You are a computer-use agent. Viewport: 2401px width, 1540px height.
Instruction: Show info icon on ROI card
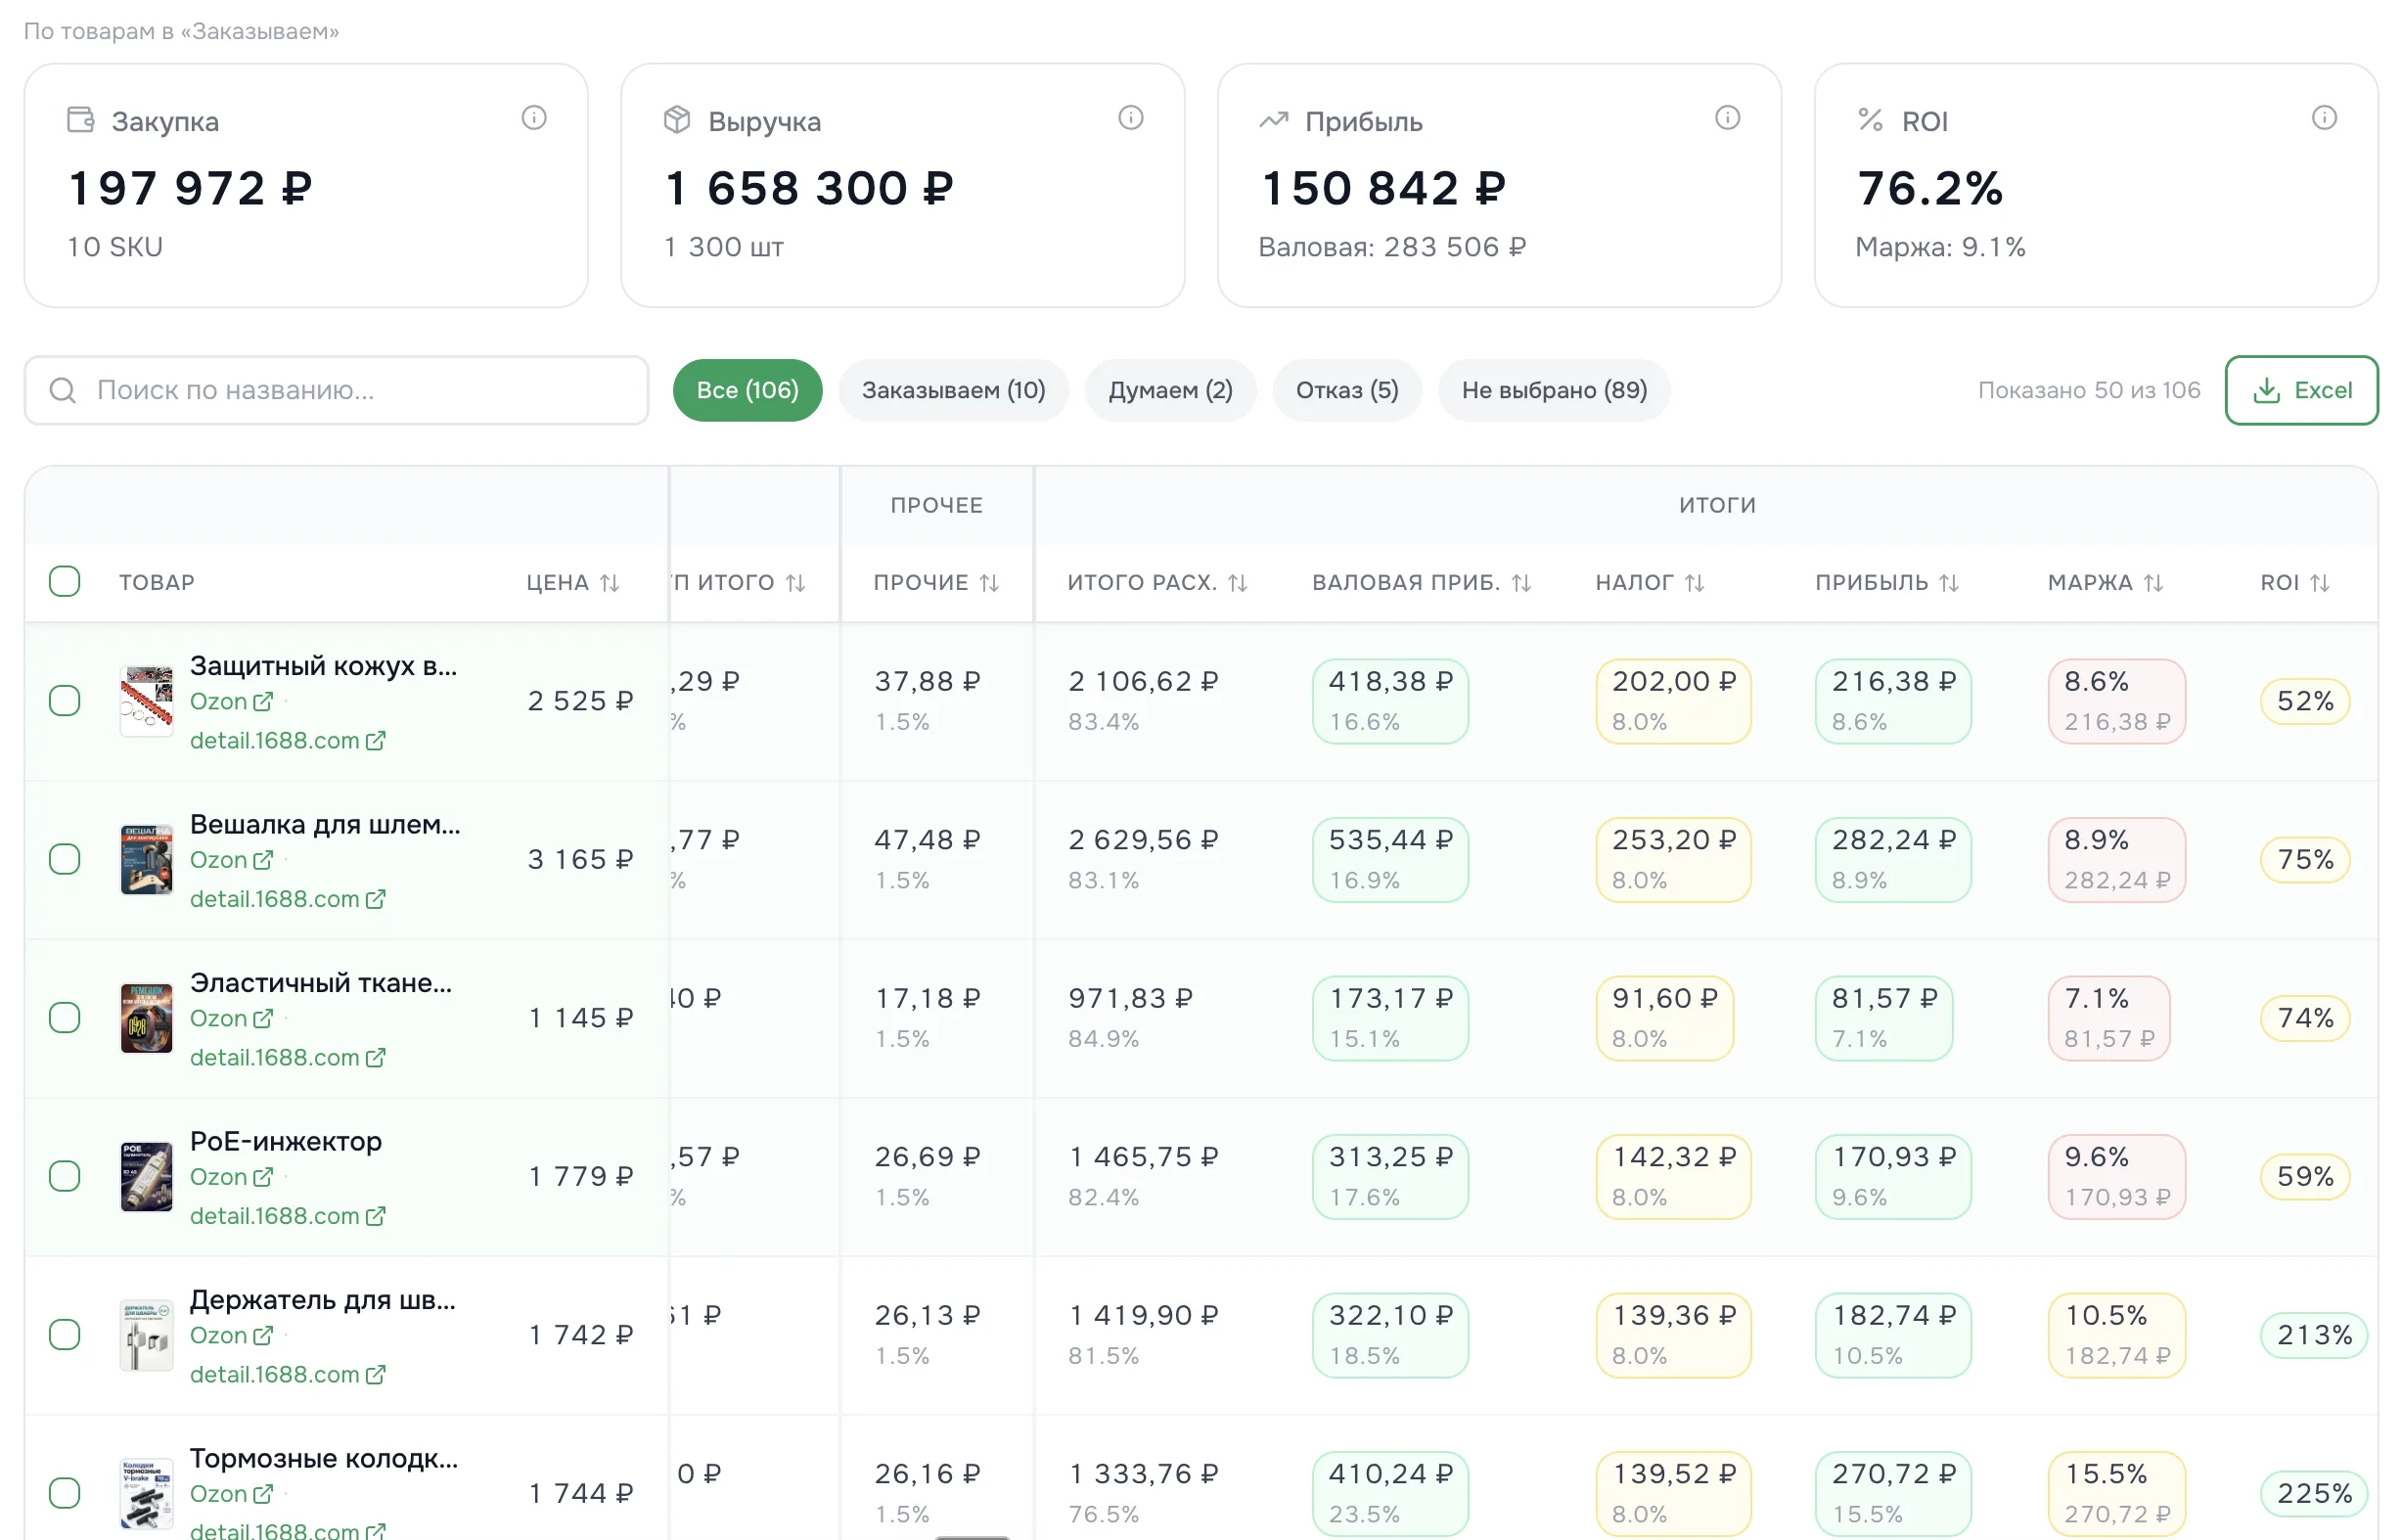[2323, 118]
